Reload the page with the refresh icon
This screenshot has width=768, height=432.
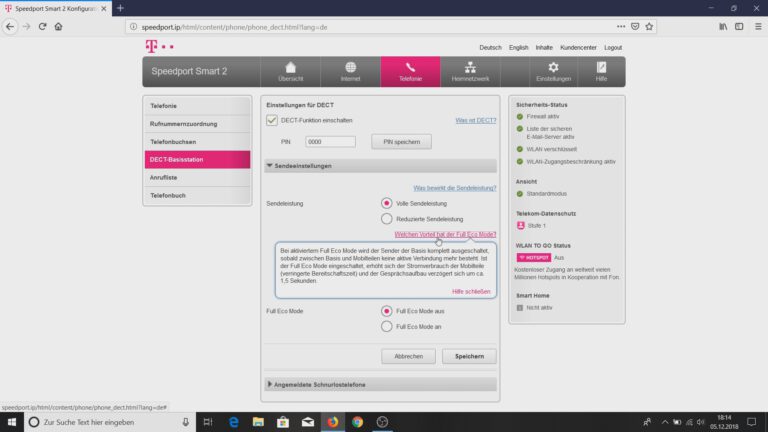click(x=42, y=26)
